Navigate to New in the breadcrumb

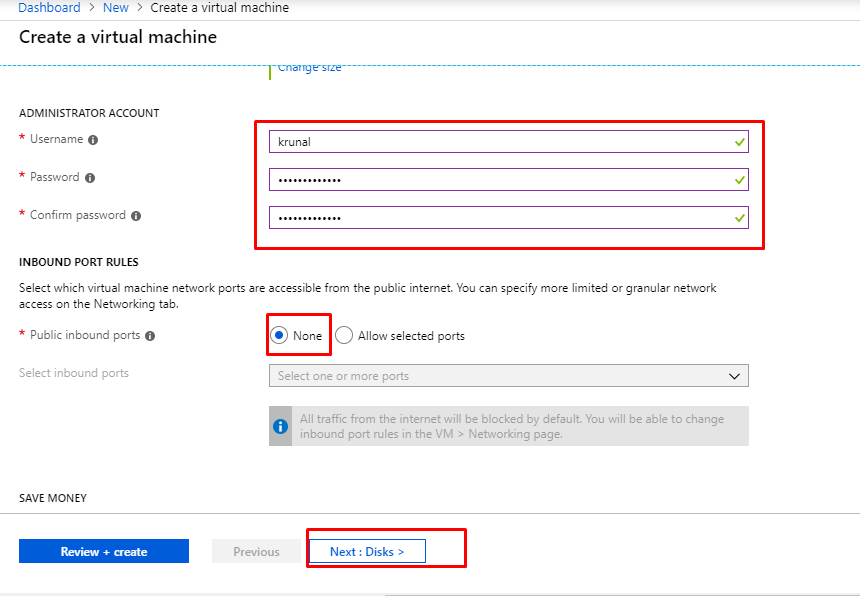(116, 8)
